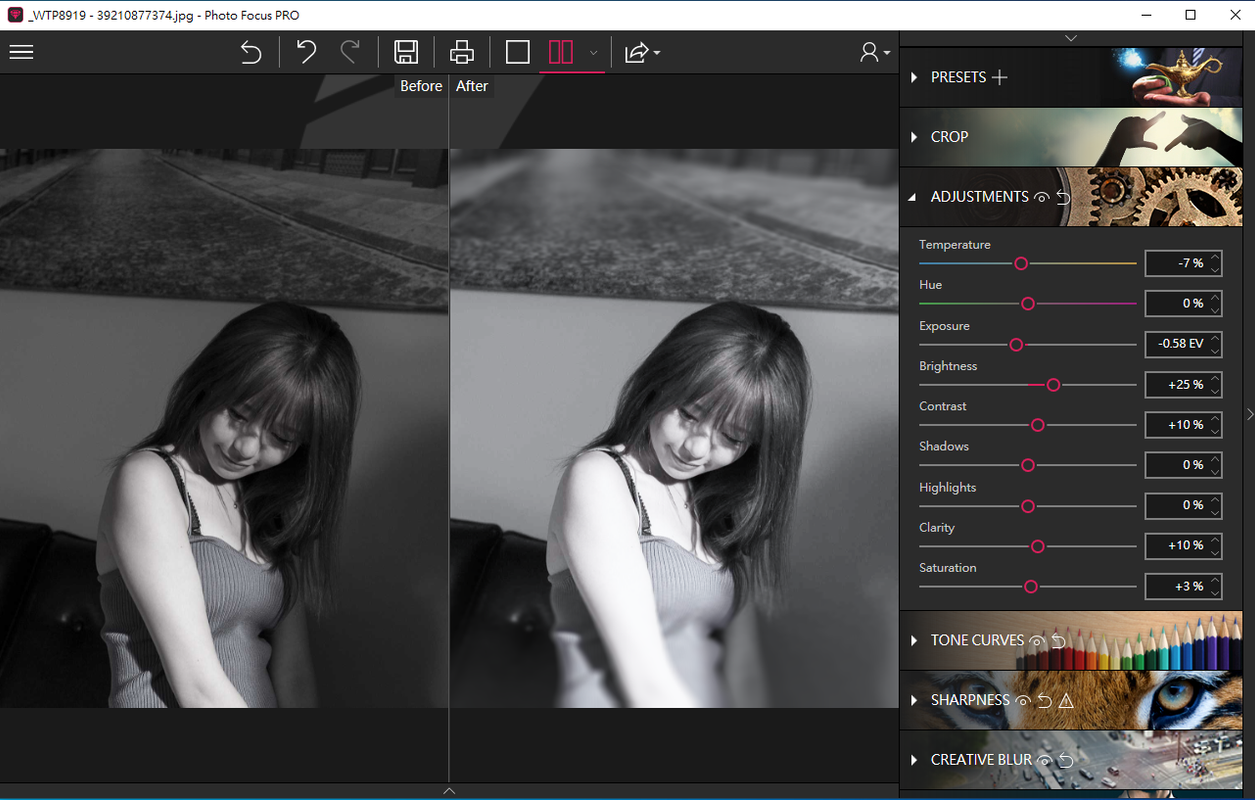
Task: Reset Sharpness settings
Action: [1044, 700]
